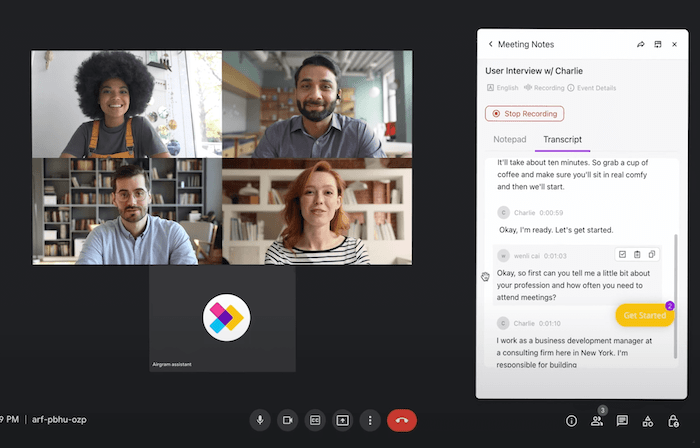The width and height of the screenshot is (700, 448).
Task: Click the English language option
Action: point(502,88)
